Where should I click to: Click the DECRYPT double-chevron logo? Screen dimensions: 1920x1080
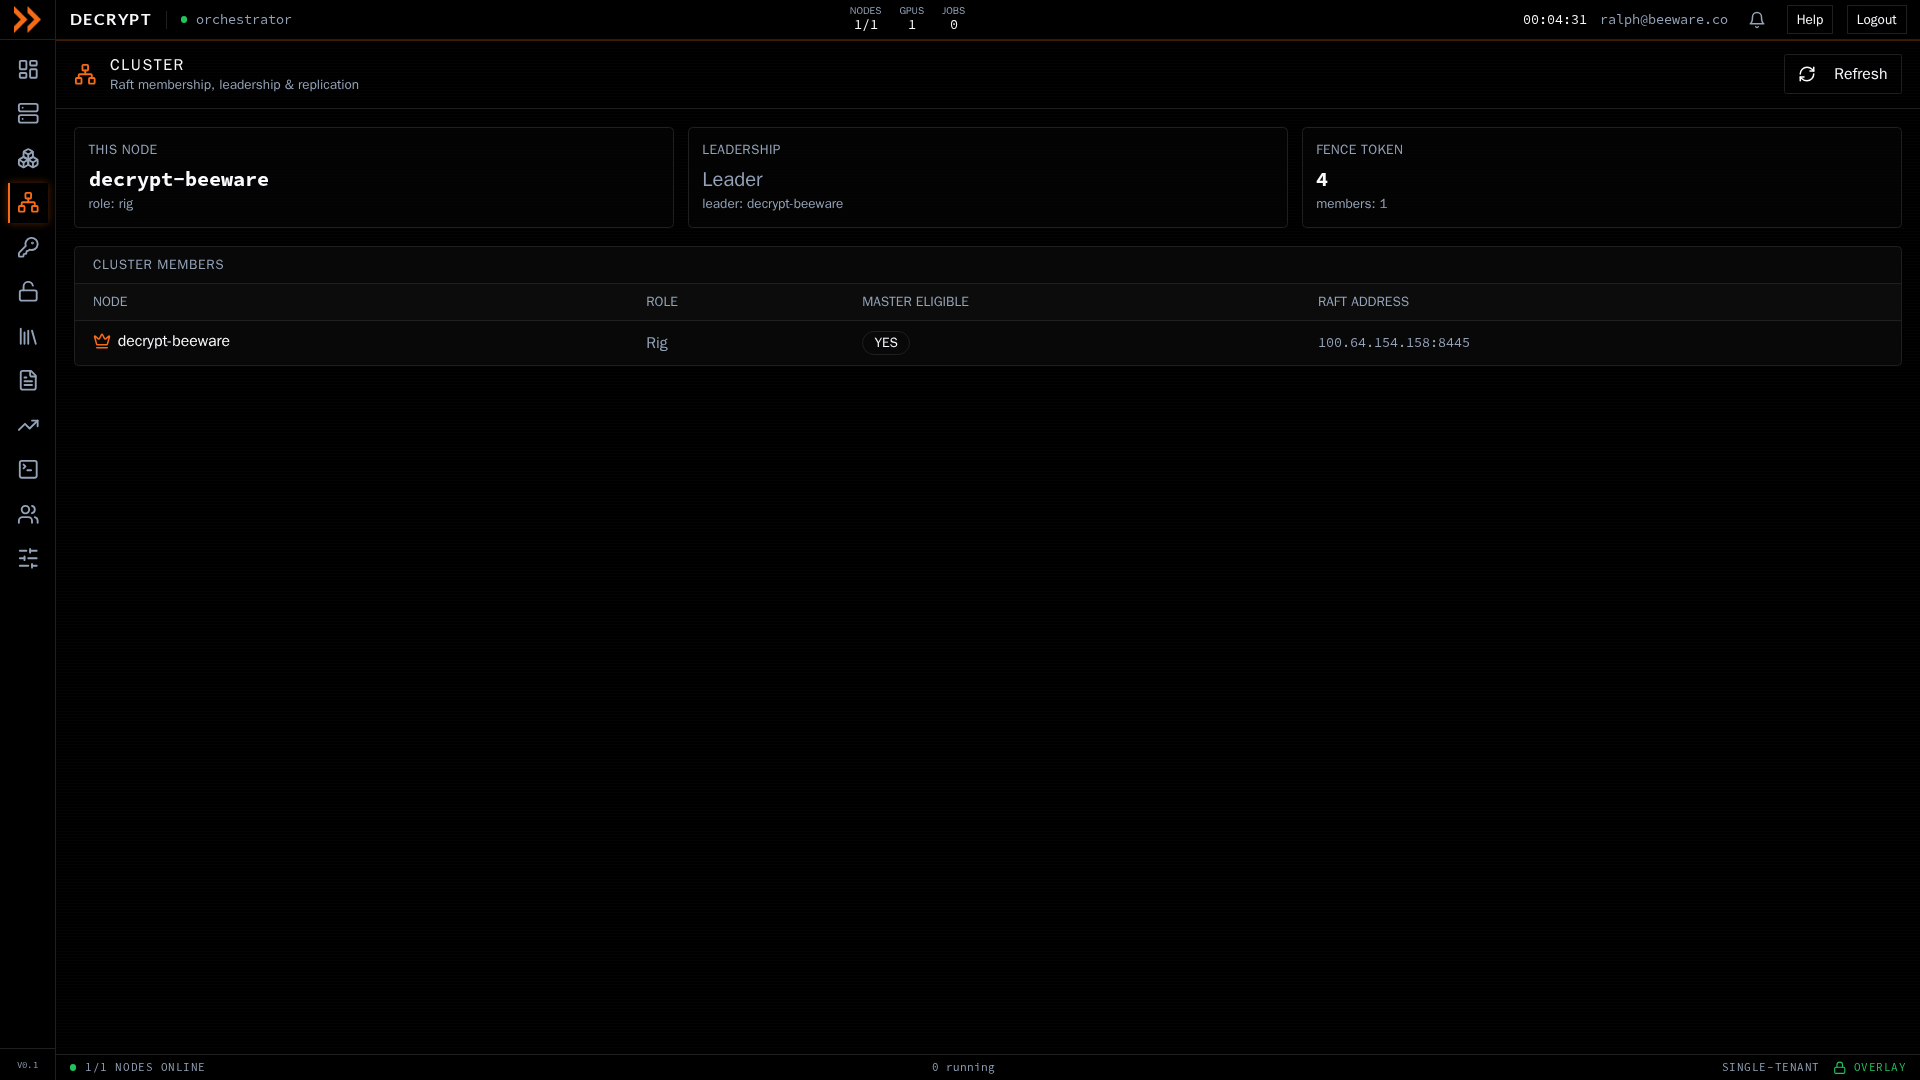(27, 19)
